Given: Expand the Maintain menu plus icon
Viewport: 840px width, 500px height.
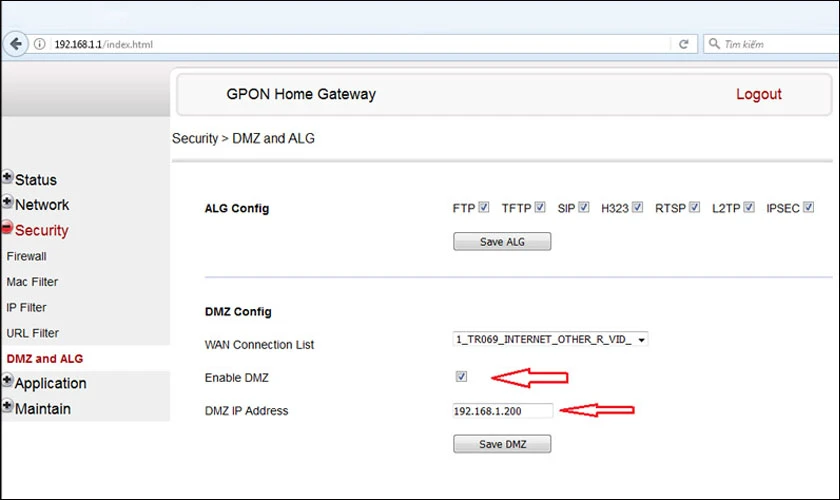Looking at the screenshot, I should point(7,406).
